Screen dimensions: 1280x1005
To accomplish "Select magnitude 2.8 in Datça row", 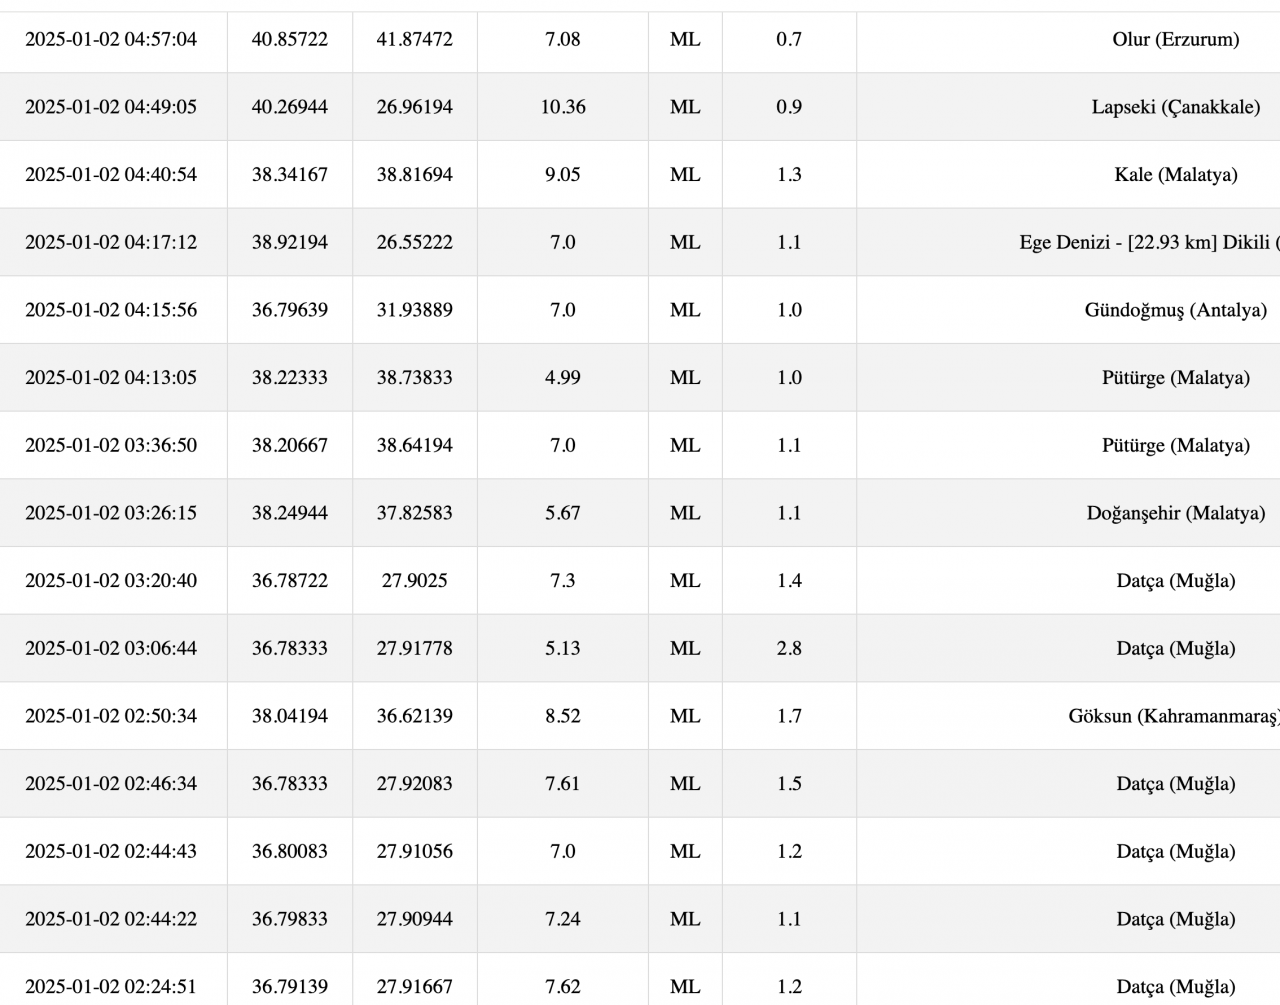I will [789, 648].
